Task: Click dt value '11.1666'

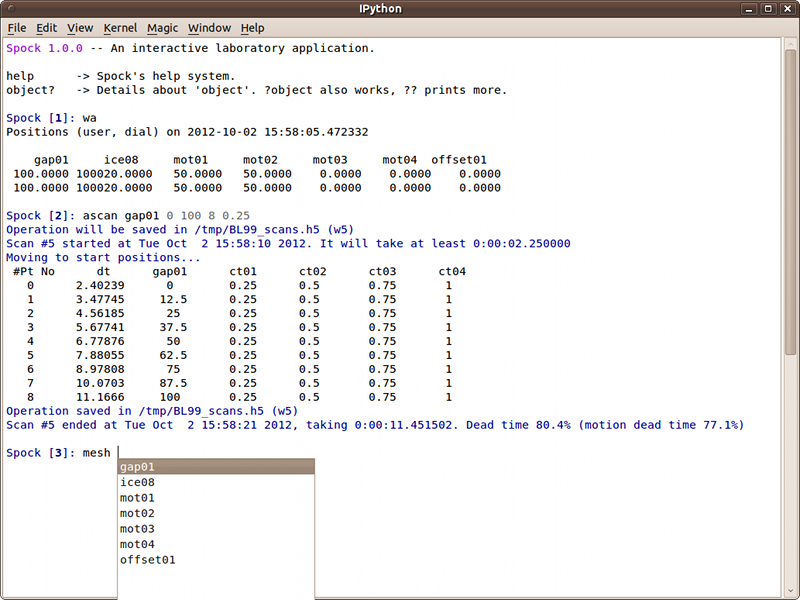Action: (x=100, y=397)
